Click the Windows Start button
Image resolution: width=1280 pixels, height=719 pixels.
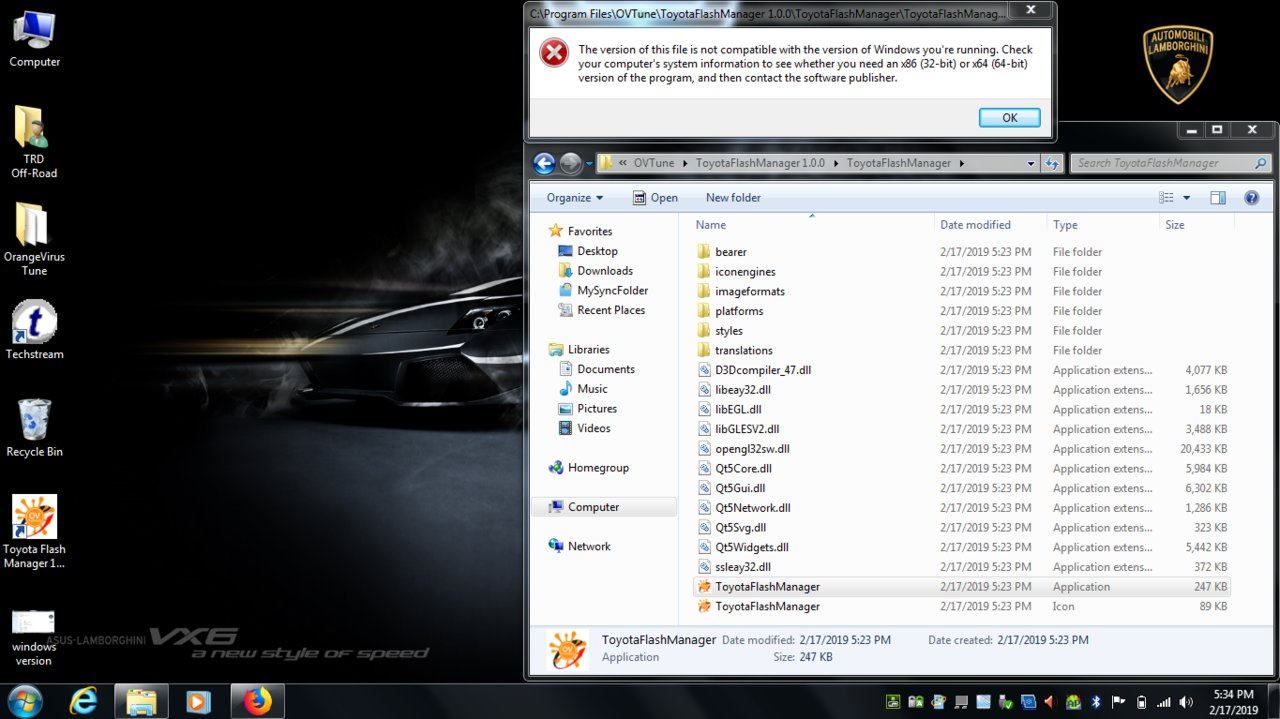tap(24, 701)
